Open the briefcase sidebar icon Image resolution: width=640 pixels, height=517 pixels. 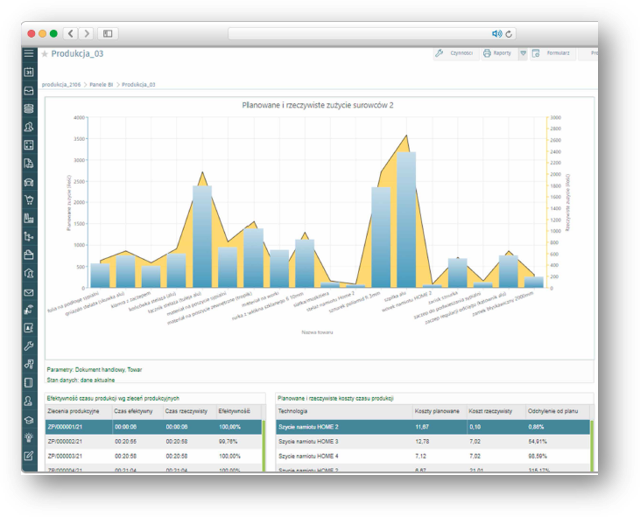29,255
